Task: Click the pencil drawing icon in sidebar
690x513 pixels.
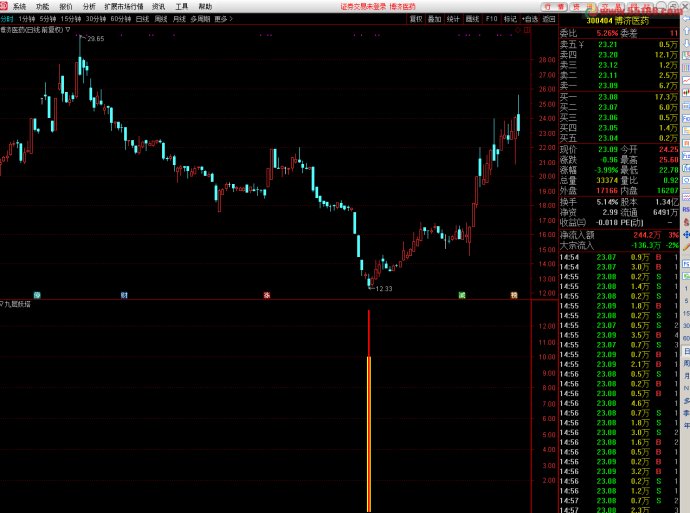Action: pyautogui.click(x=686, y=248)
